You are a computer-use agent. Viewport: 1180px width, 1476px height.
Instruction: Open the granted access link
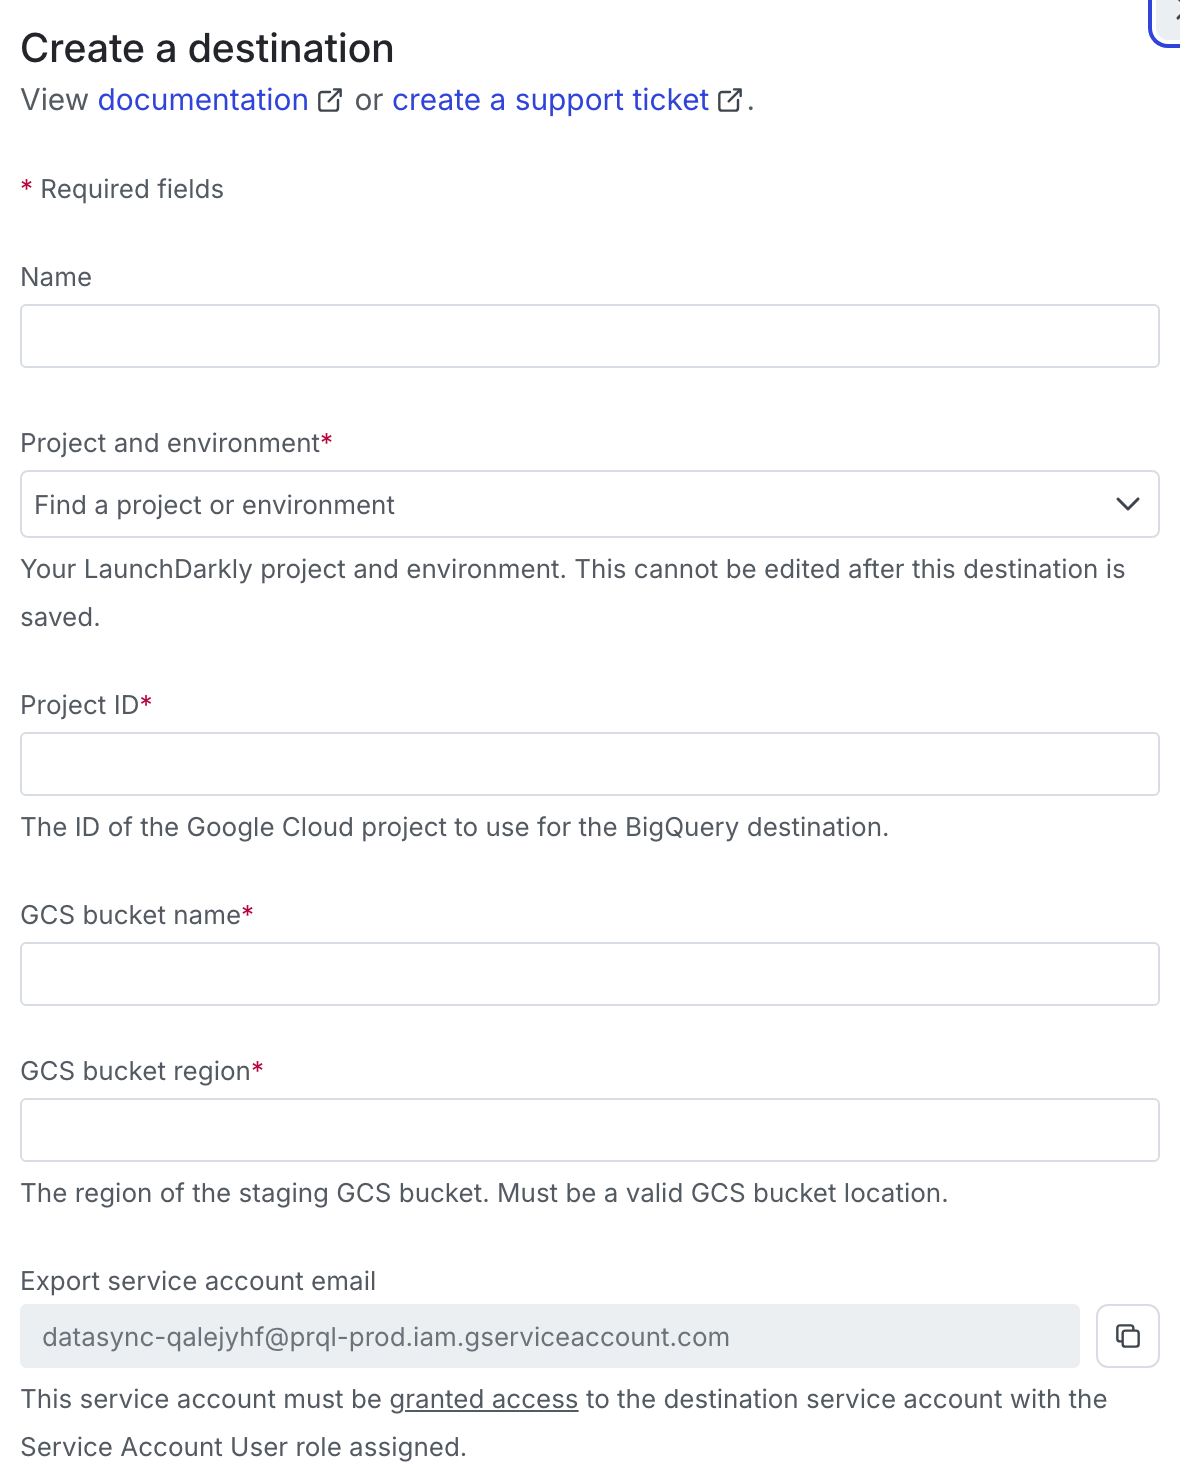click(485, 1399)
